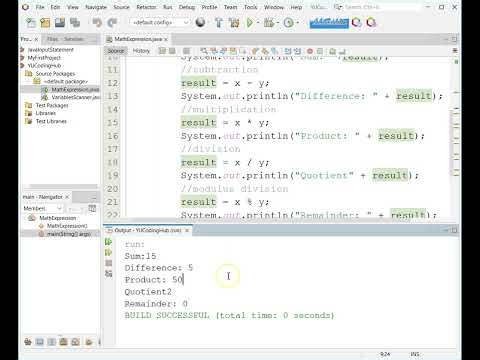The height and width of the screenshot is (360, 480).
Task: Open the Tools menu
Action: [x=251, y=7]
